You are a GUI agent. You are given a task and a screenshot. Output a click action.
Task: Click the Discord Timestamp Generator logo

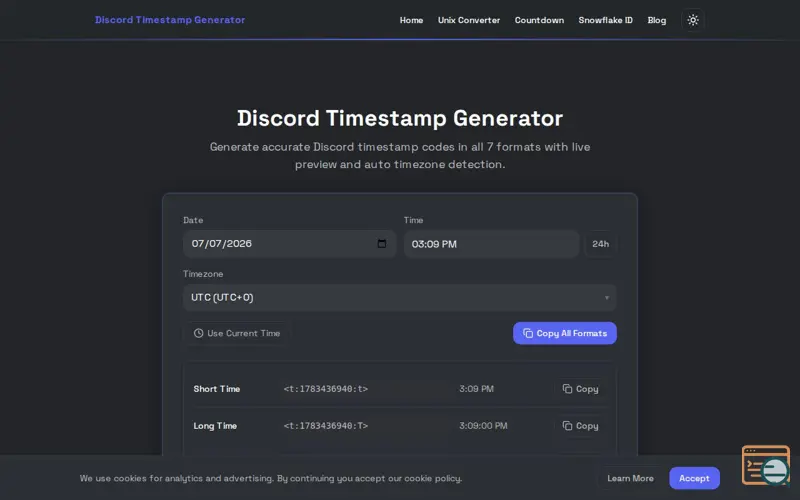click(170, 20)
